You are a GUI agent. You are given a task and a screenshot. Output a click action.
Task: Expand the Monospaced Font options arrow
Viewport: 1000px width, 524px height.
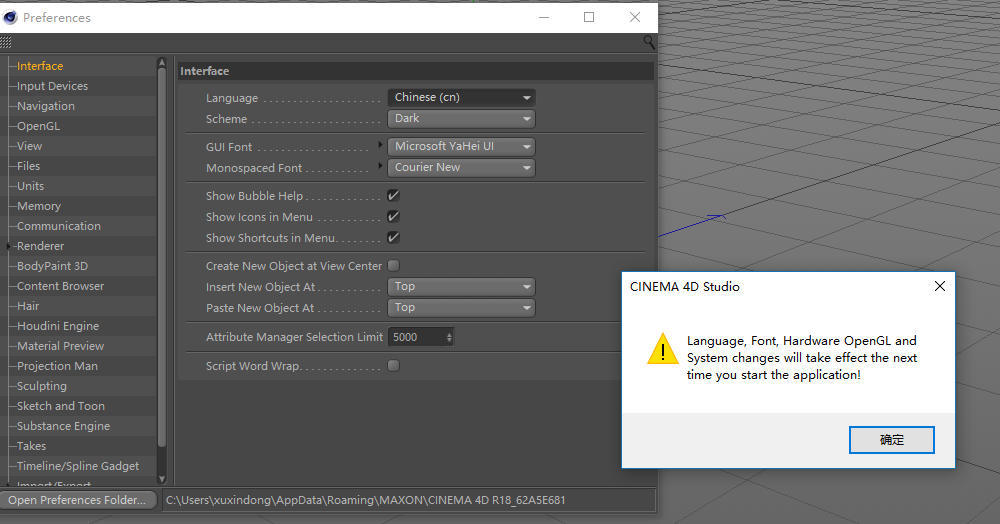pyautogui.click(x=380, y=166)
